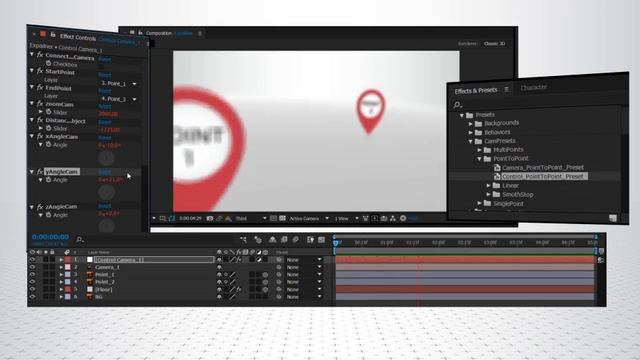Viewport: 640px width, 360px height.
Task: Click the motion blur icon in the timeline header
Action: click(x=296, y=240)
